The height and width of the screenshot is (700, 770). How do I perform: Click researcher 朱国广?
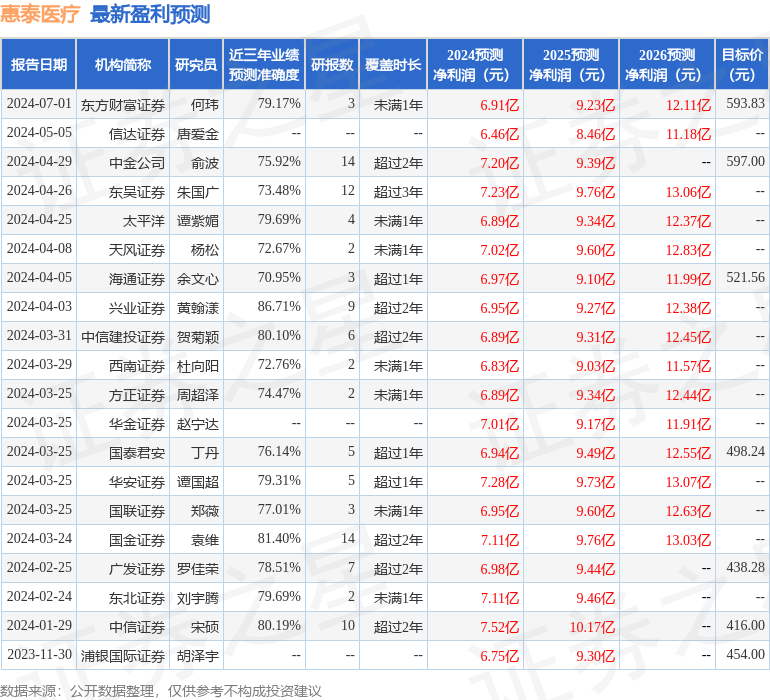[x=198, y=192]
